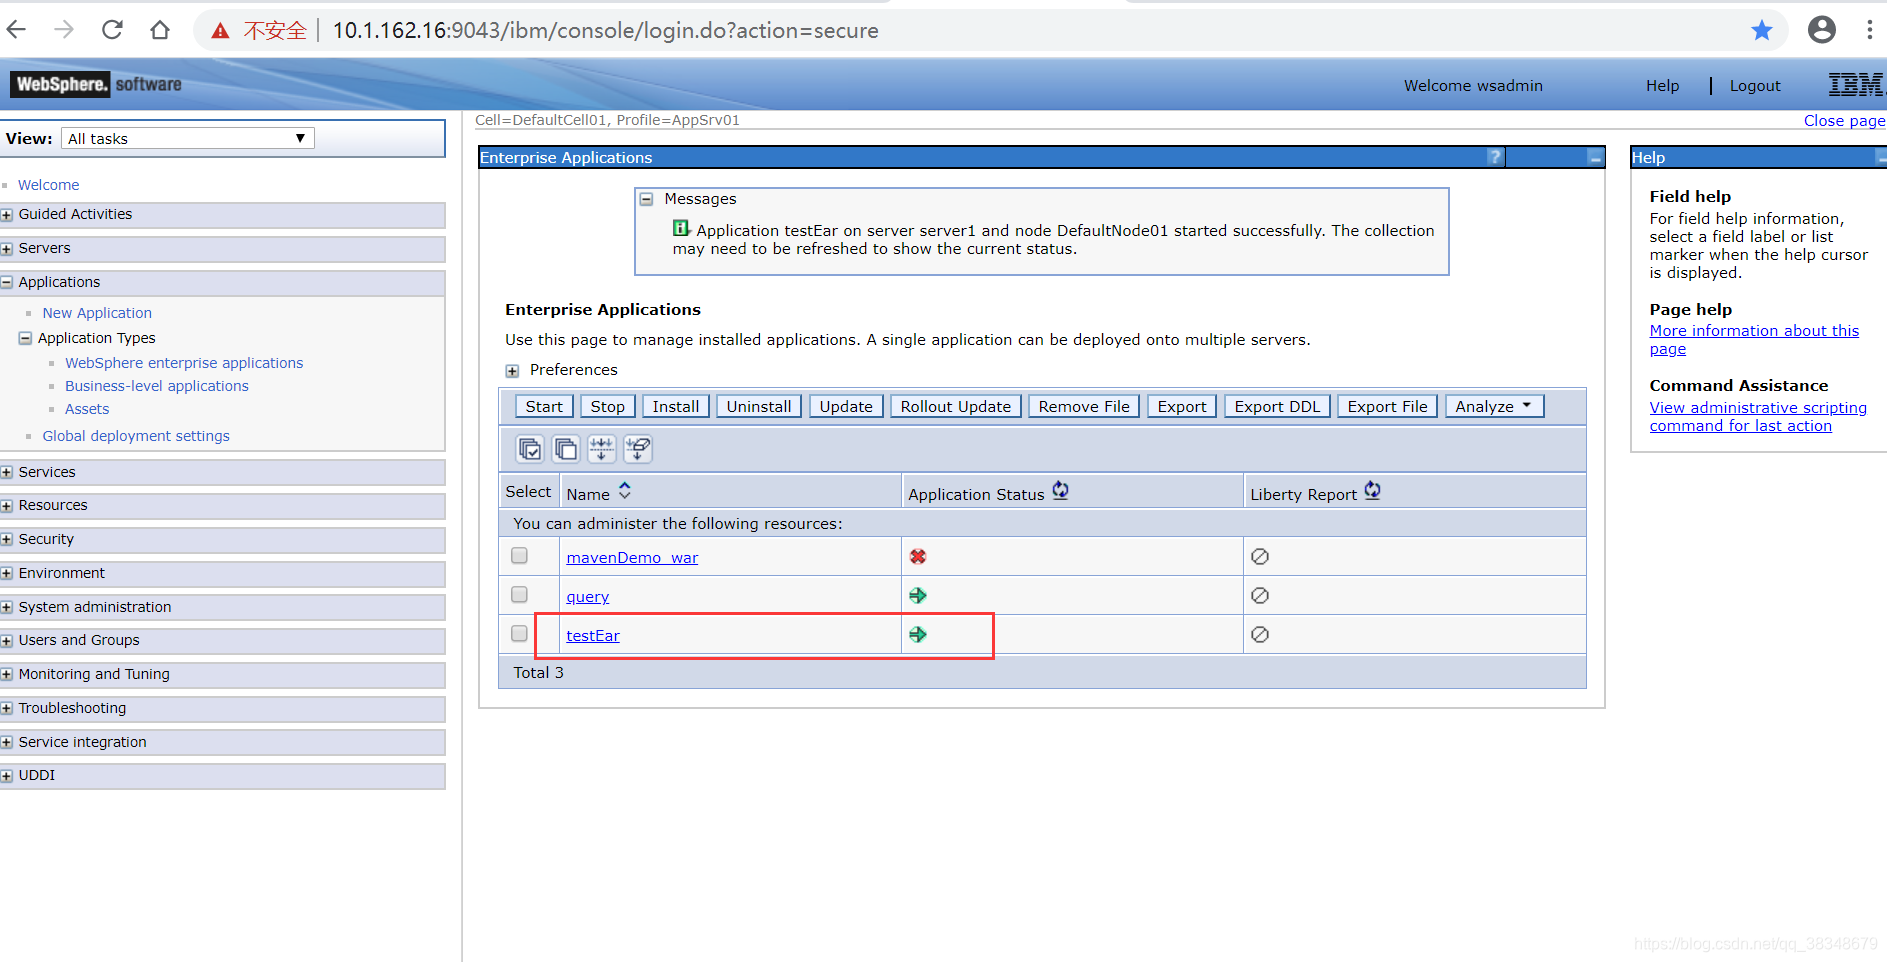The image size is (1887, 962).
Task: Expand the Resources navigation section
Action: tap(7, 506)
